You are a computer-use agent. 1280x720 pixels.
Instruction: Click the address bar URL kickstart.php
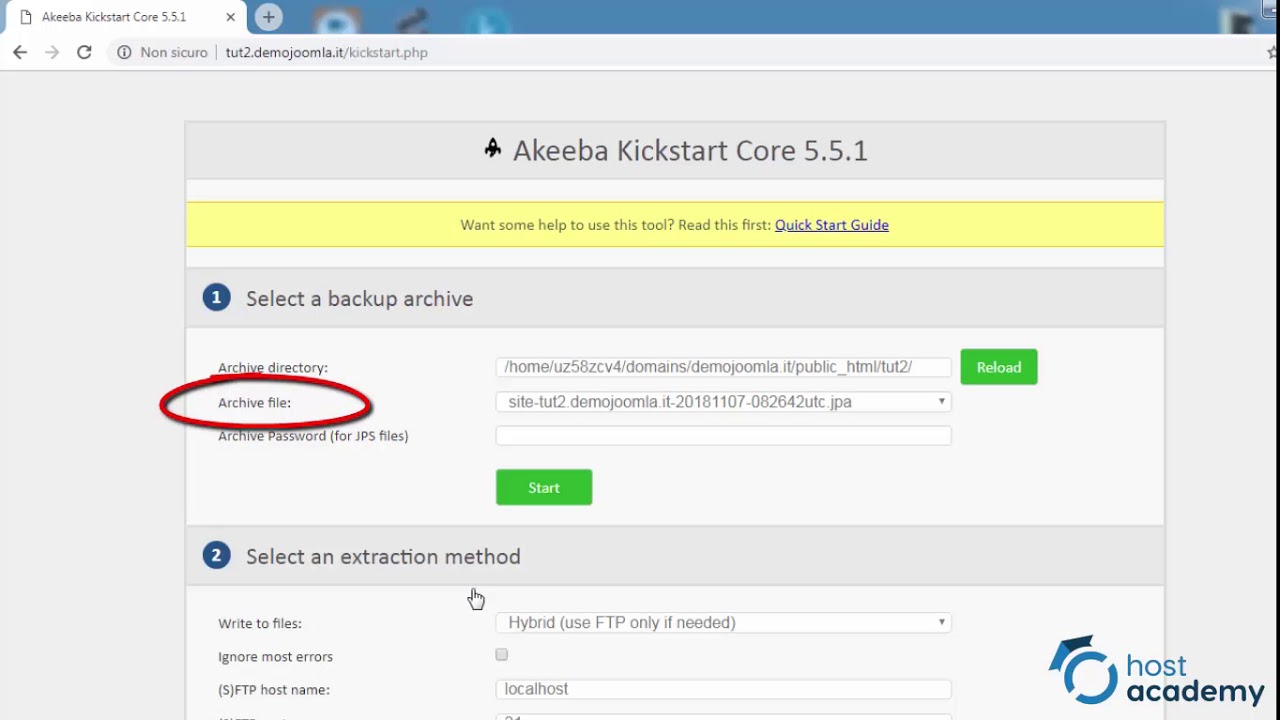[327, 52]
